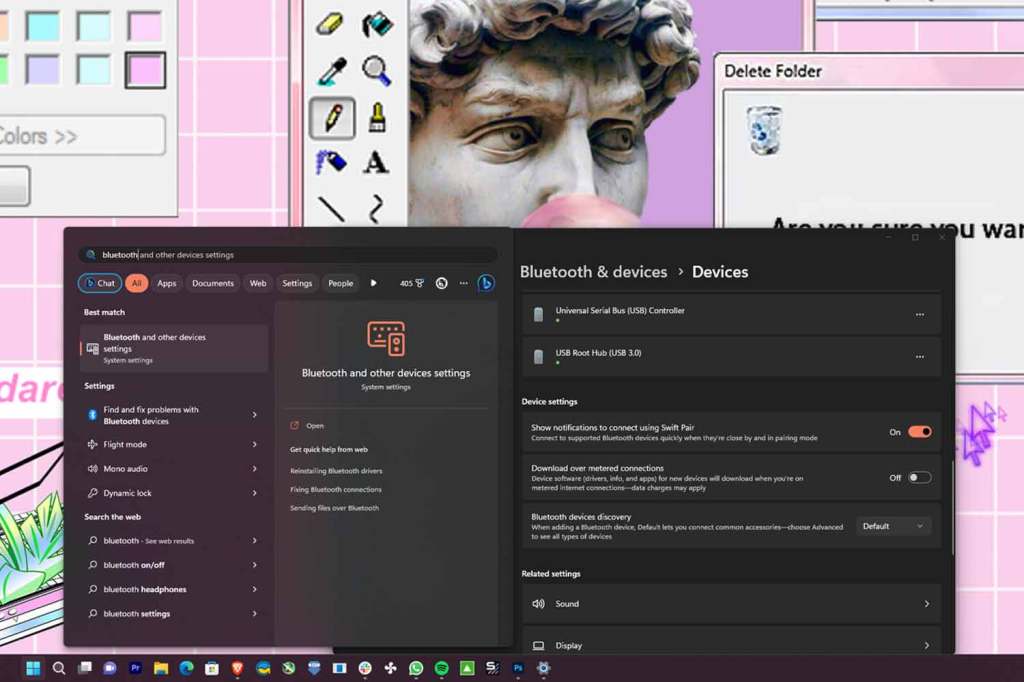The height and width of the screenshot is (682, 1024).
Task: Open the Settings gear icon on the taskbar
Action: pyautogui.click(x=543, y=668)
